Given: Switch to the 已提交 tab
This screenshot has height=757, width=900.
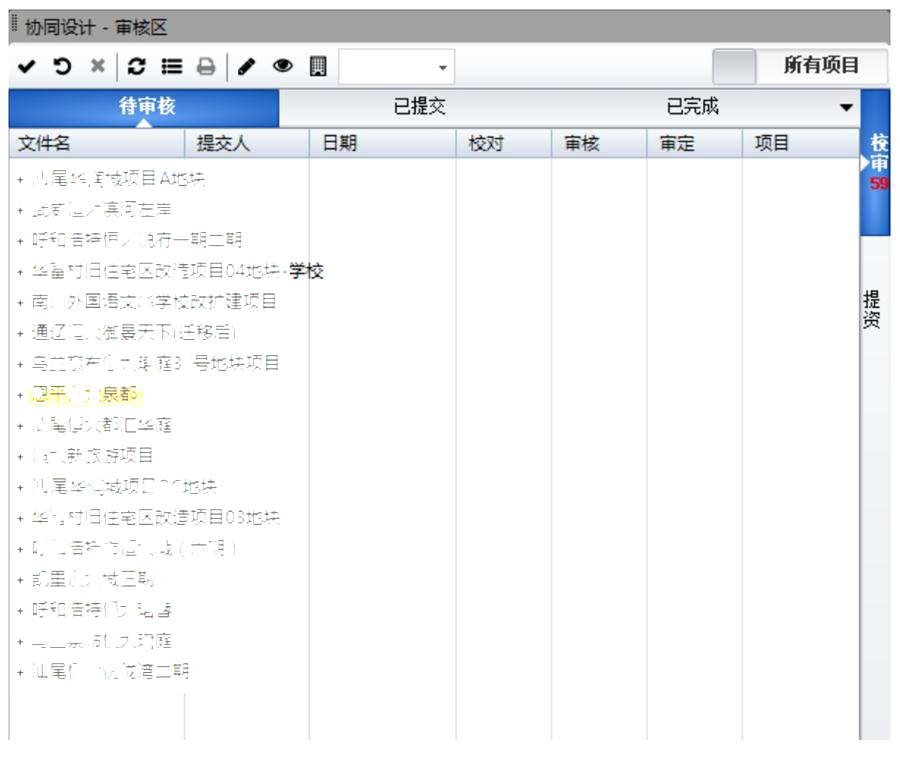Looking at the screenshot, I should 420,107.
